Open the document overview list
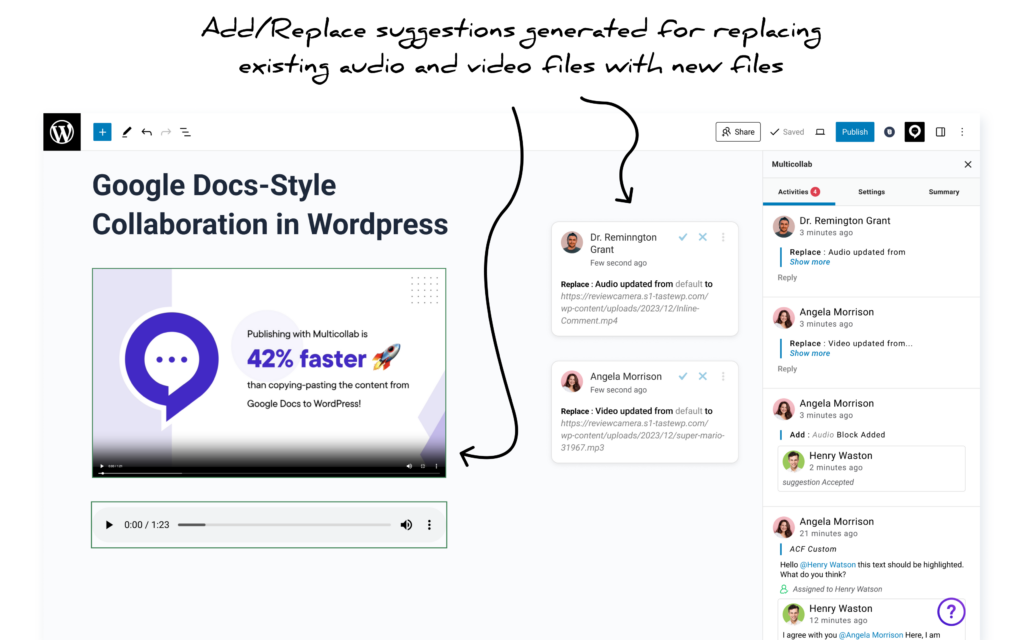 pyautogui.click(x=185, y=132)
